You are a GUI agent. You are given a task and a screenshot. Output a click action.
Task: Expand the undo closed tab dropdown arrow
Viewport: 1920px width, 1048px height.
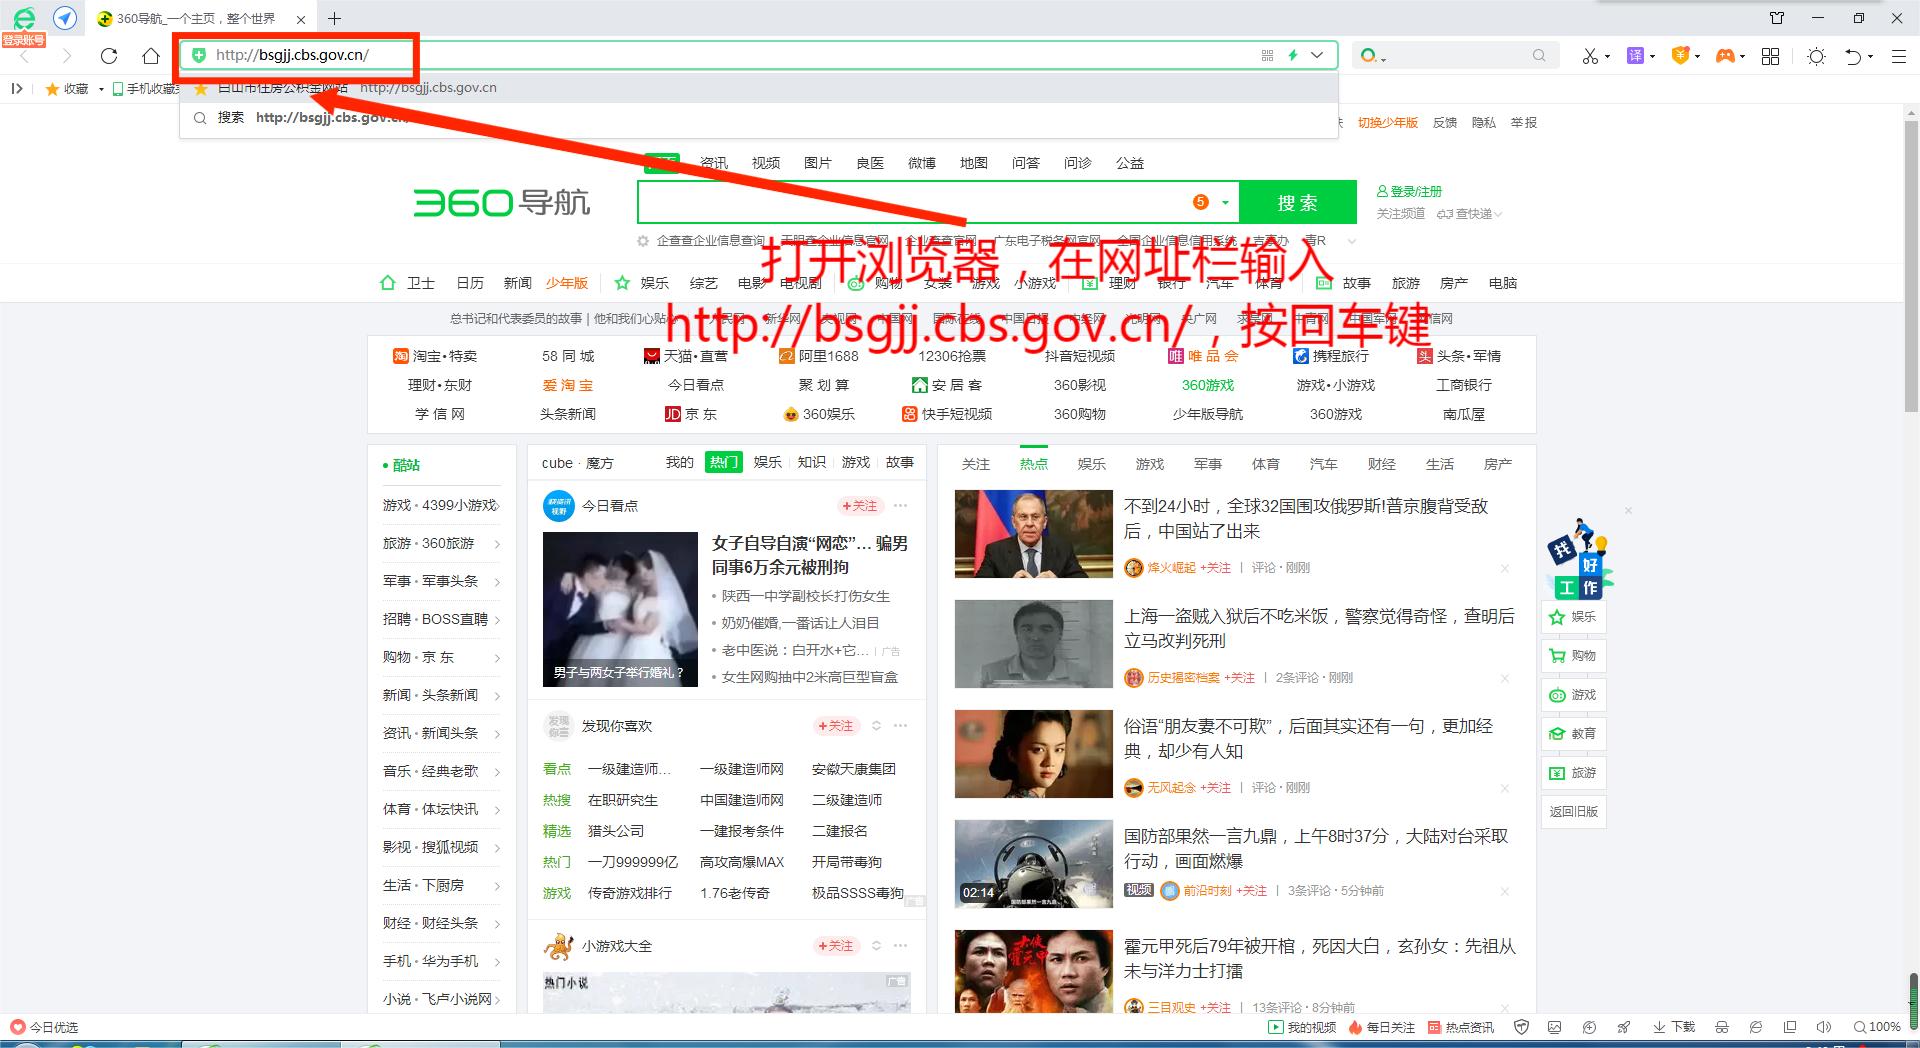(1870, 57)
